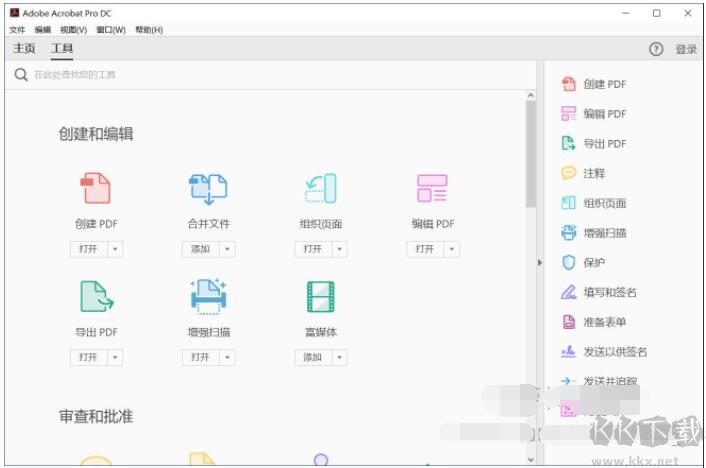Screen dimensions: 706x468
Task: Click the 准备表单 form icon
Action: (569, 322)
